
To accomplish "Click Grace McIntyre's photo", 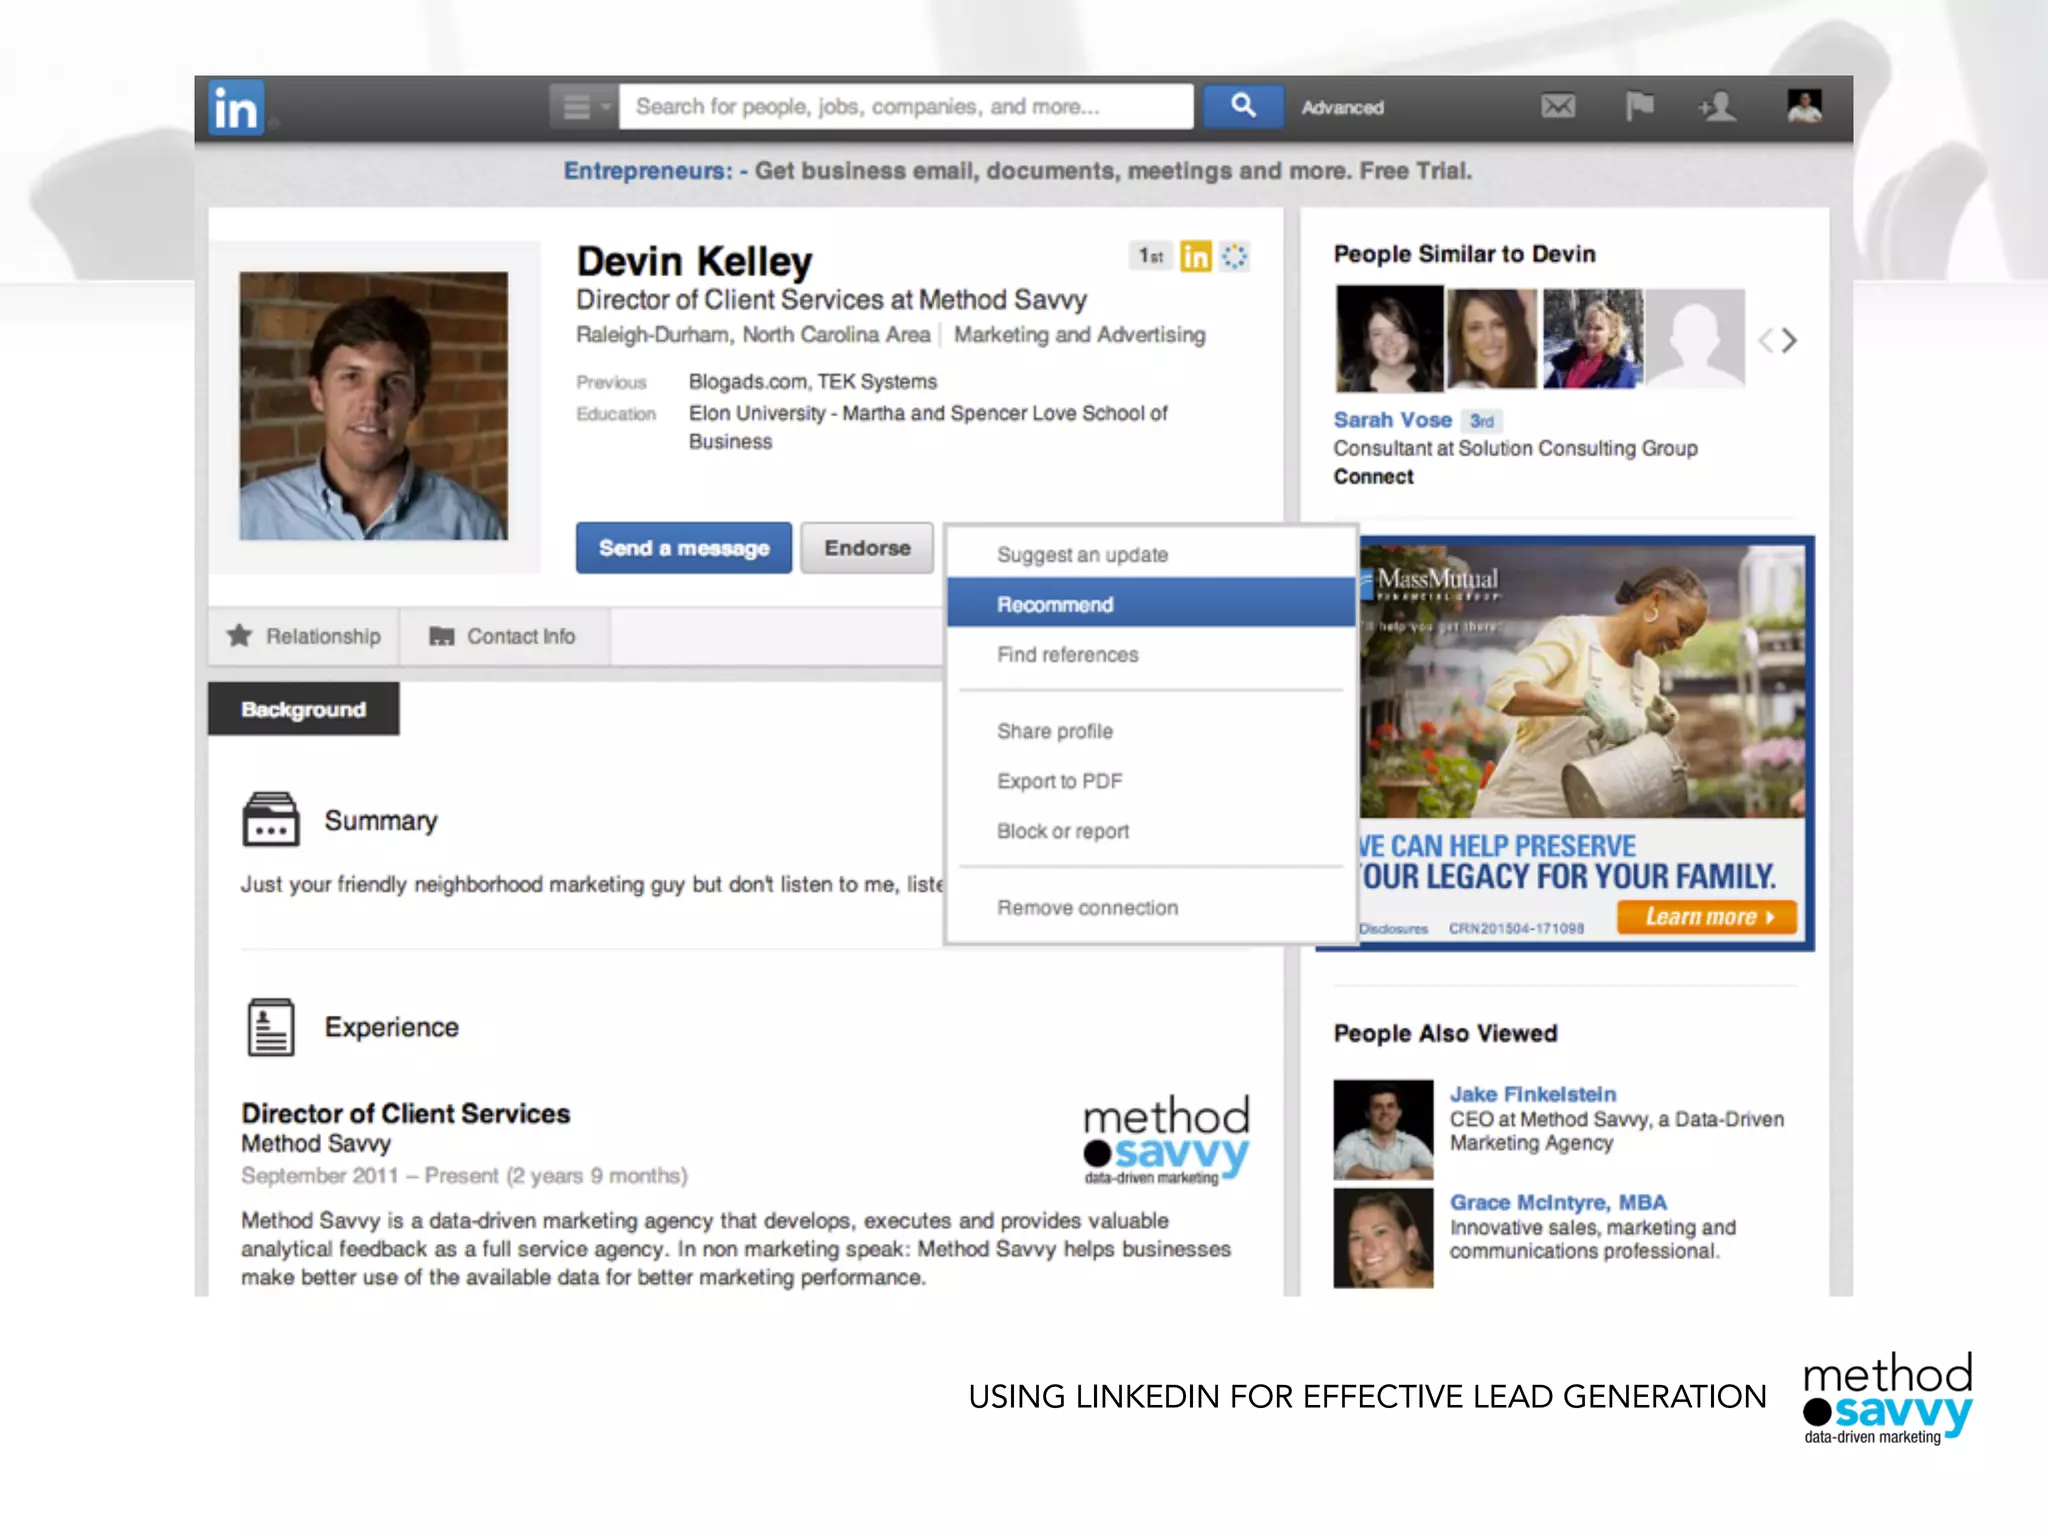I will tap(1383, 1238).
